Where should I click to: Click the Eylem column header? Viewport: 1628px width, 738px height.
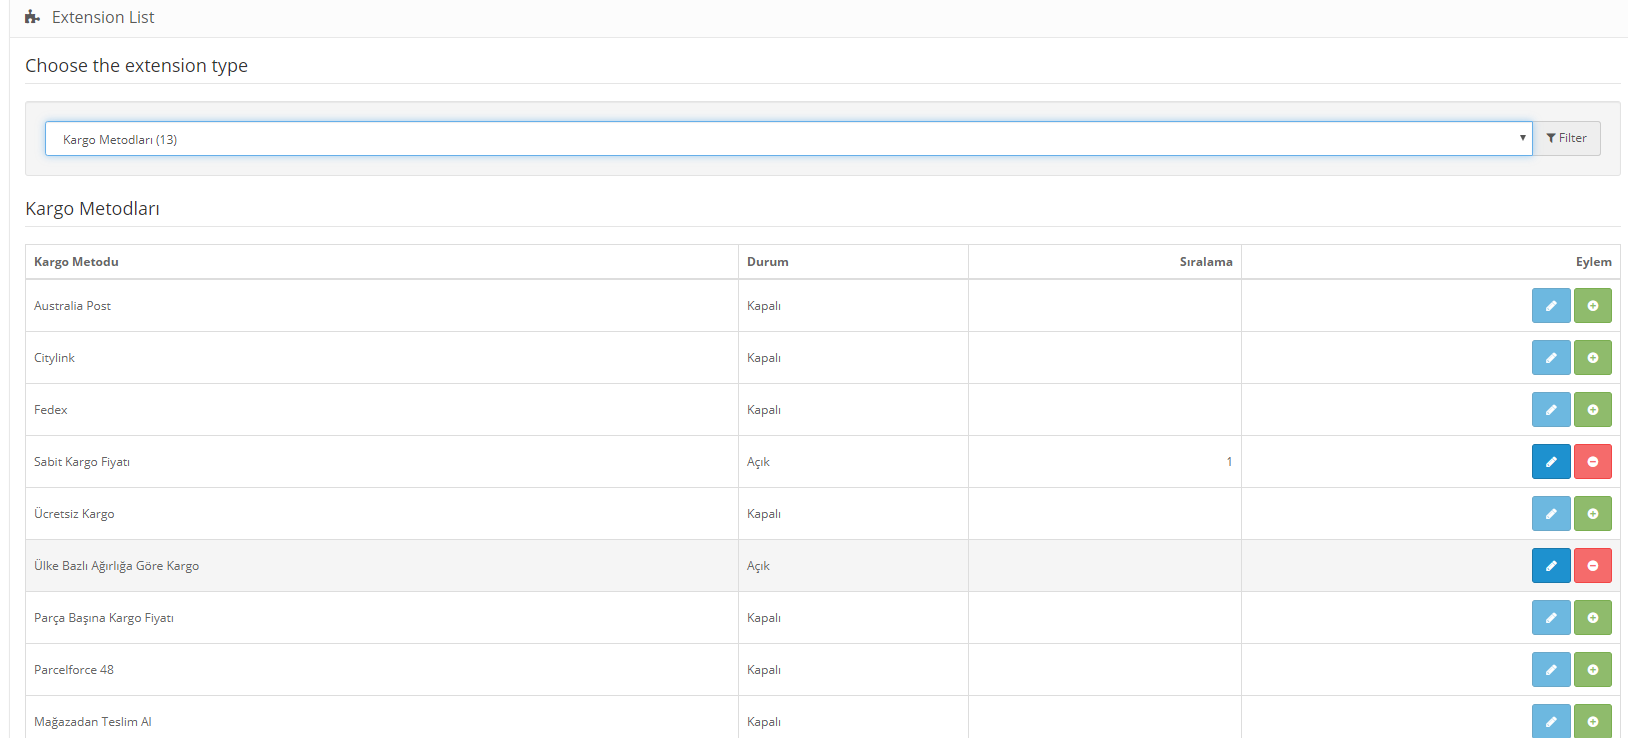pos(1594,262)
